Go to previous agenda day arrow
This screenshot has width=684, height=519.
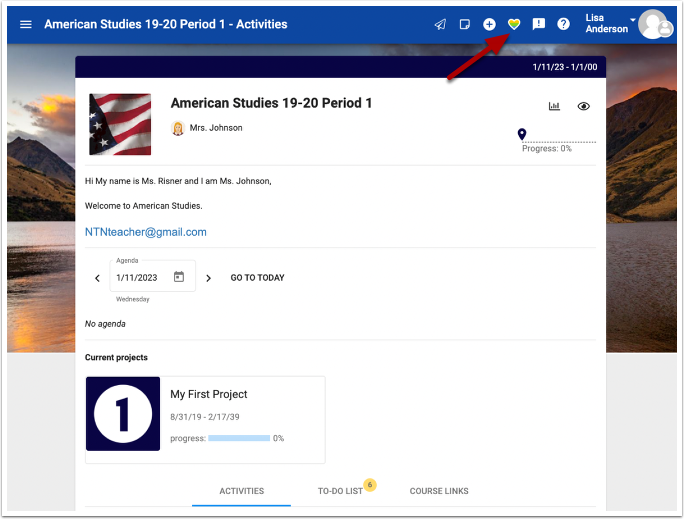[x=97, y=278]
